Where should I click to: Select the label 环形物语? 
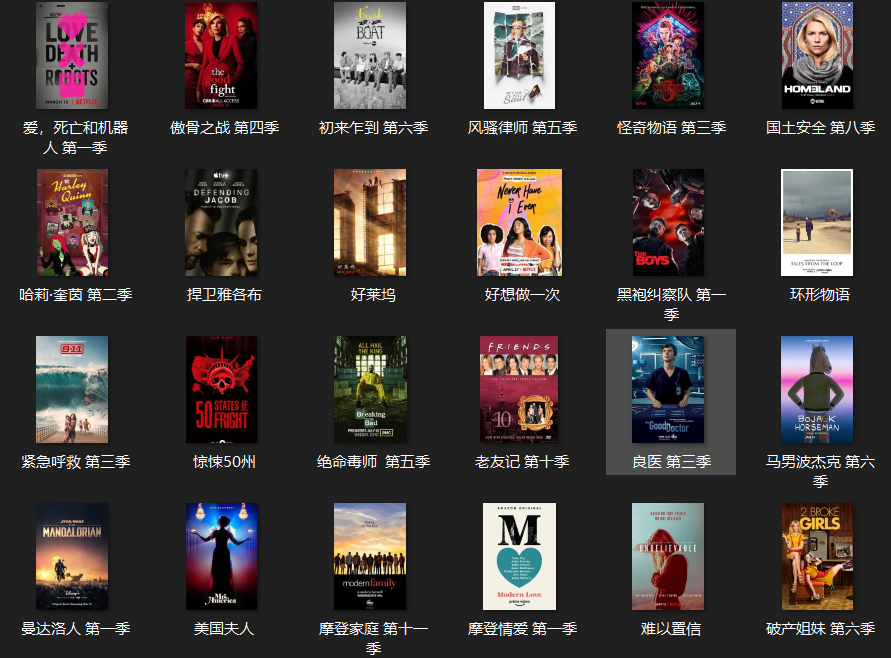coord(820,295)
